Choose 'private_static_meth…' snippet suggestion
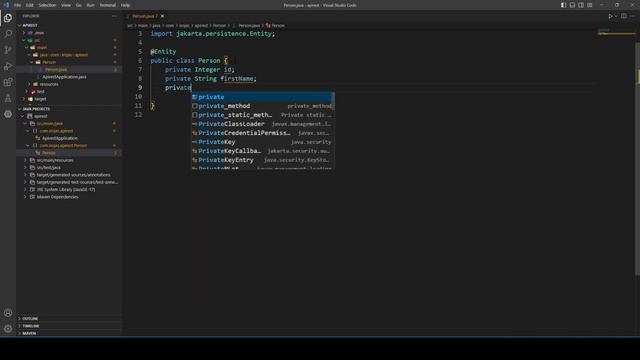The image size is (640, 360). coord(263,115)
